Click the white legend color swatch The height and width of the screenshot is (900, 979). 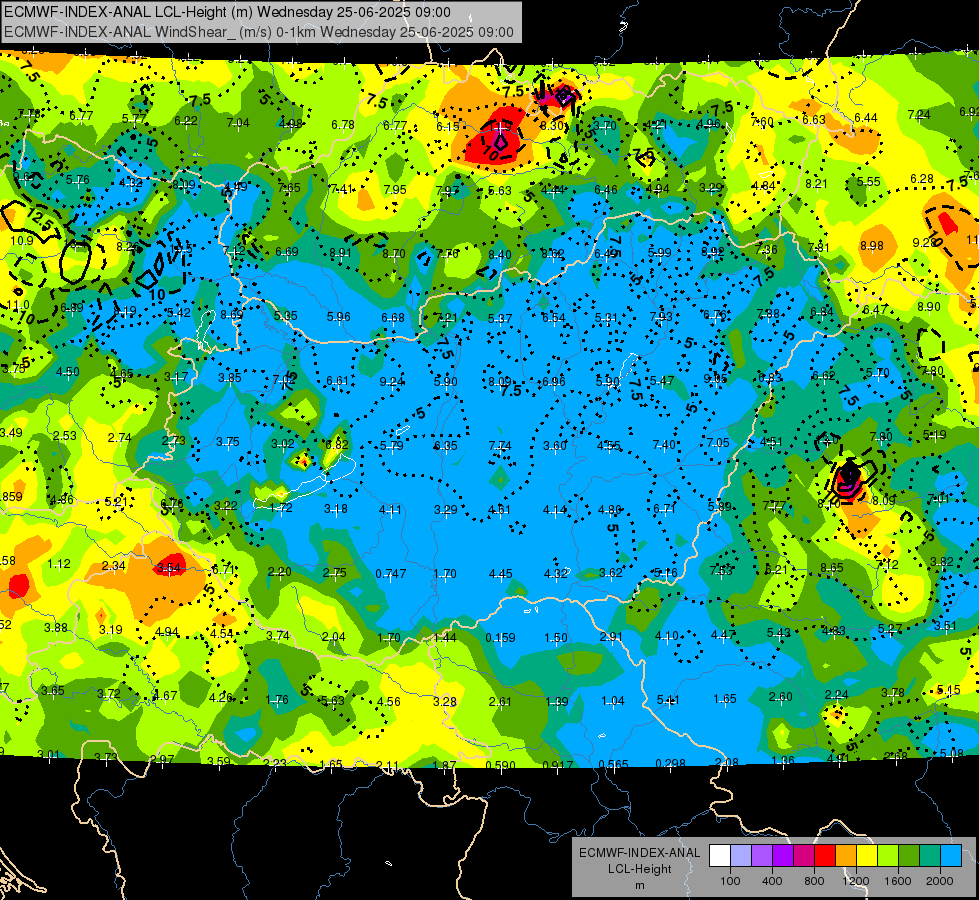point(720,856)
